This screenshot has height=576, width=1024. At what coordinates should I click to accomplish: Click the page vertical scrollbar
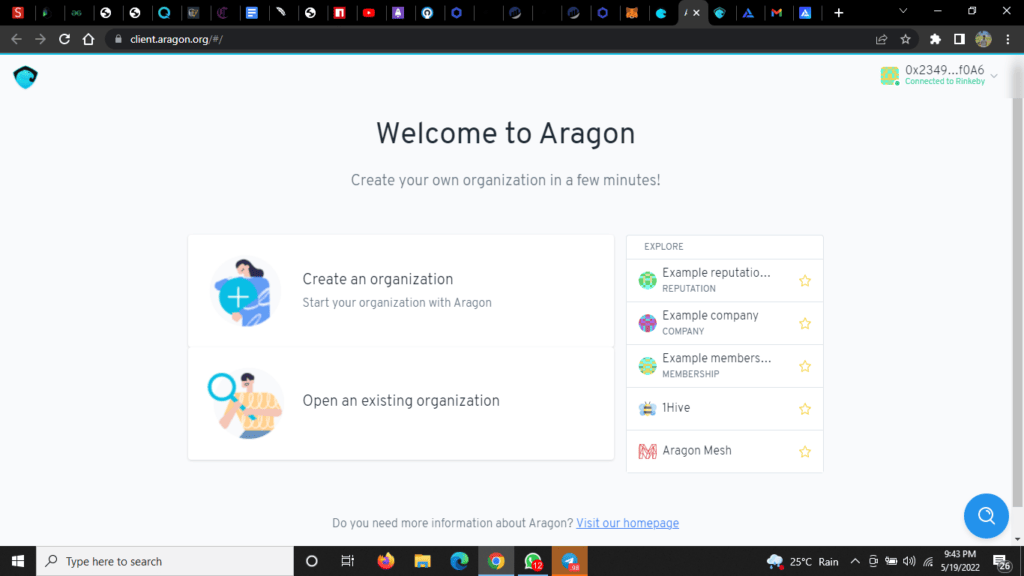[1017, 300]
